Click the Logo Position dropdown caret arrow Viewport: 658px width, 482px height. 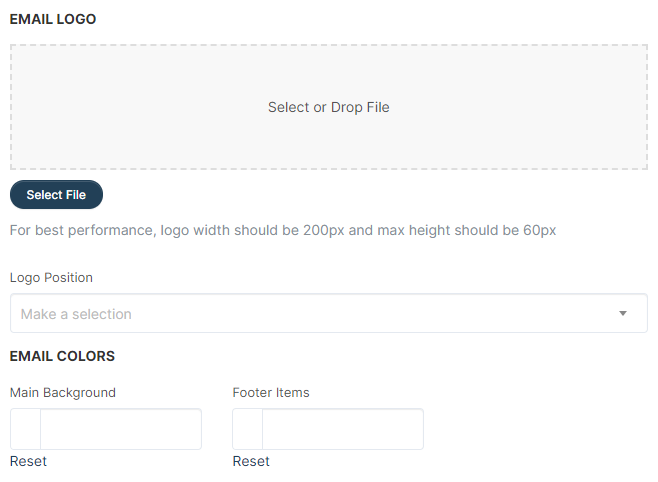pyautogui.click(x=623, y=313)
